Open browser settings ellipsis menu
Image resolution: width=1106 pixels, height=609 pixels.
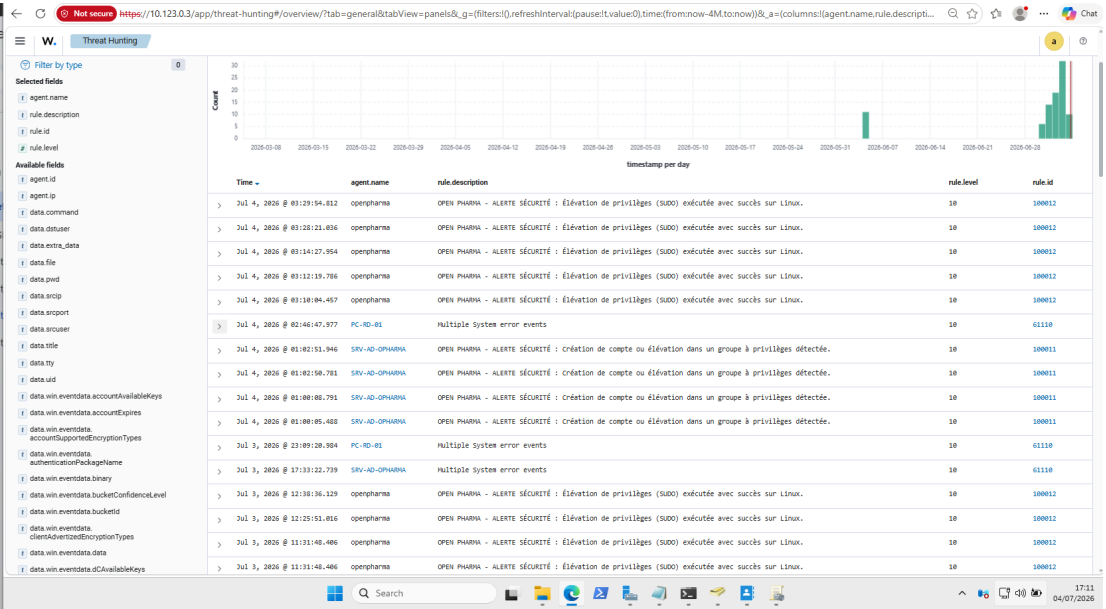click(x=1044, y=13)
